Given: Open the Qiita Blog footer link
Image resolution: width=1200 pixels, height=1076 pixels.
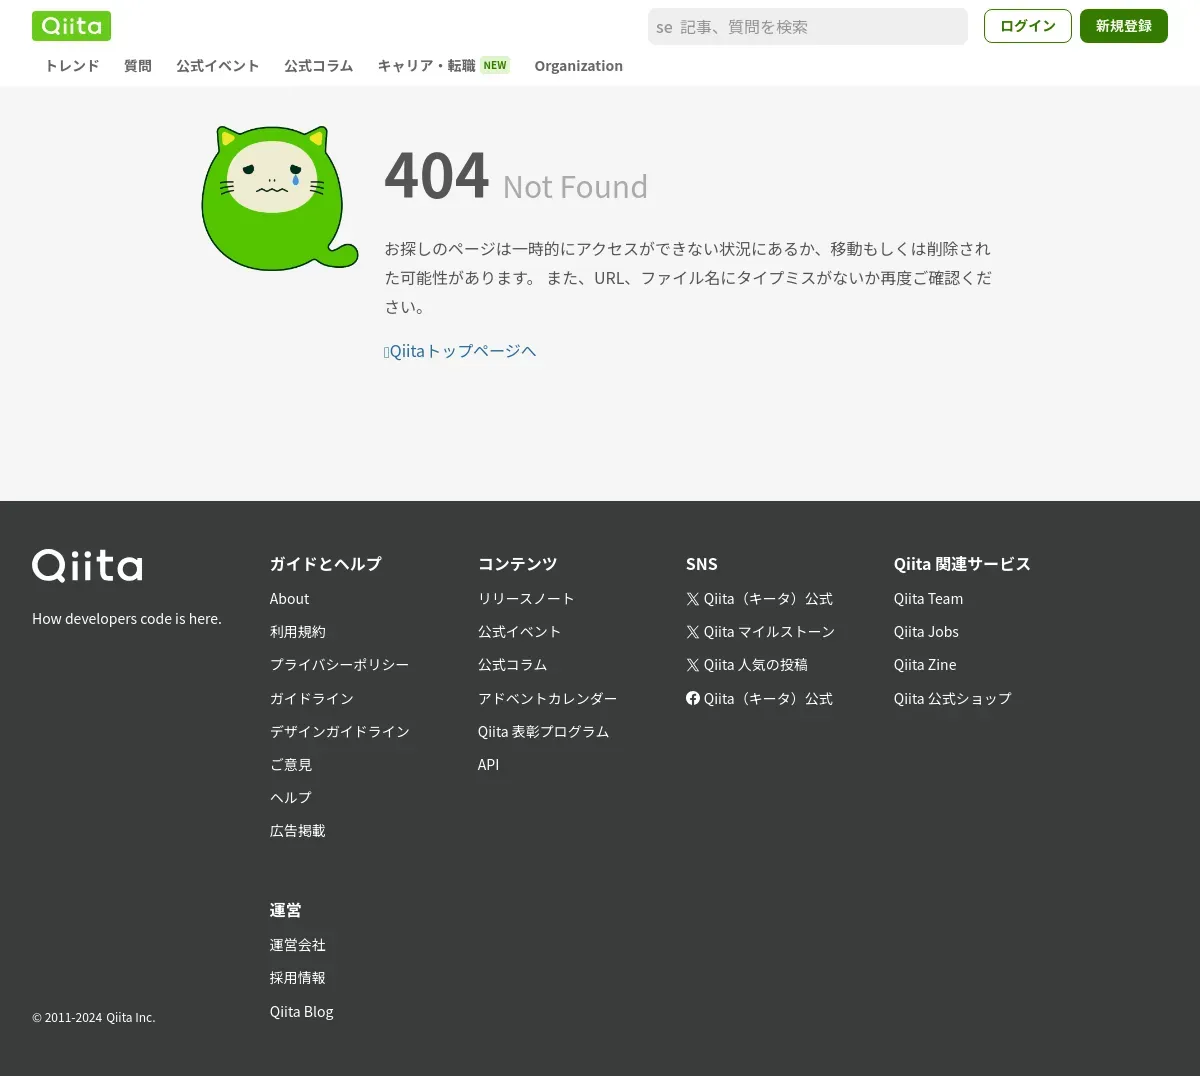Looking at the screenshot, I should [302, 1012].
